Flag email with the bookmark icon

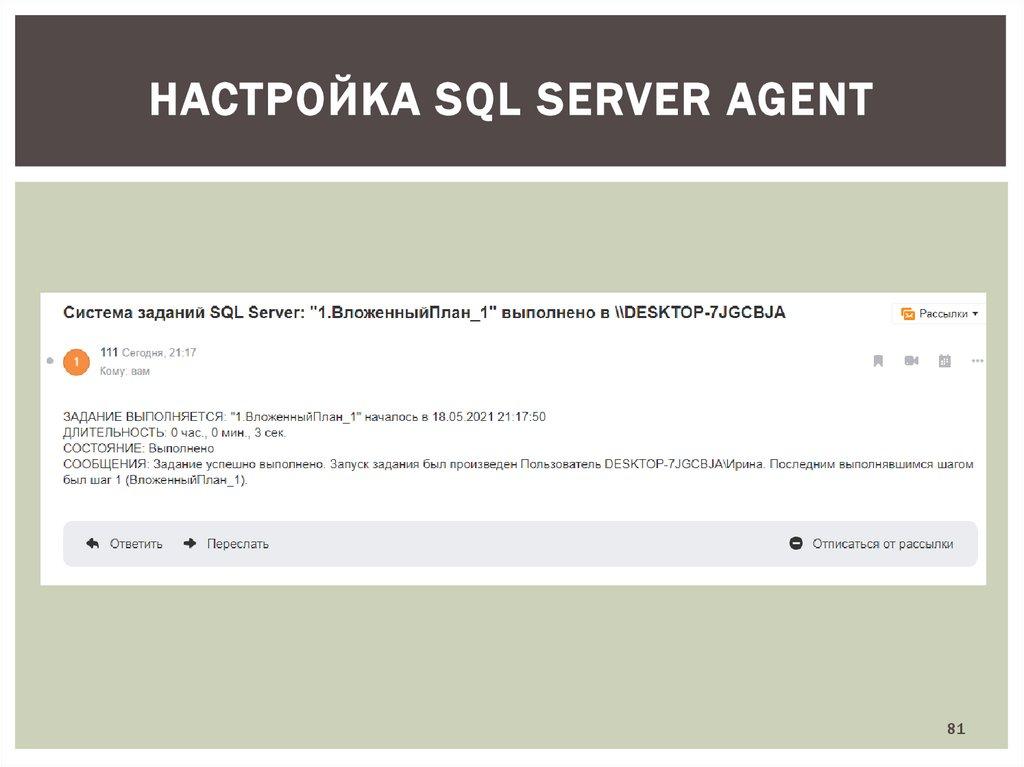878,361
